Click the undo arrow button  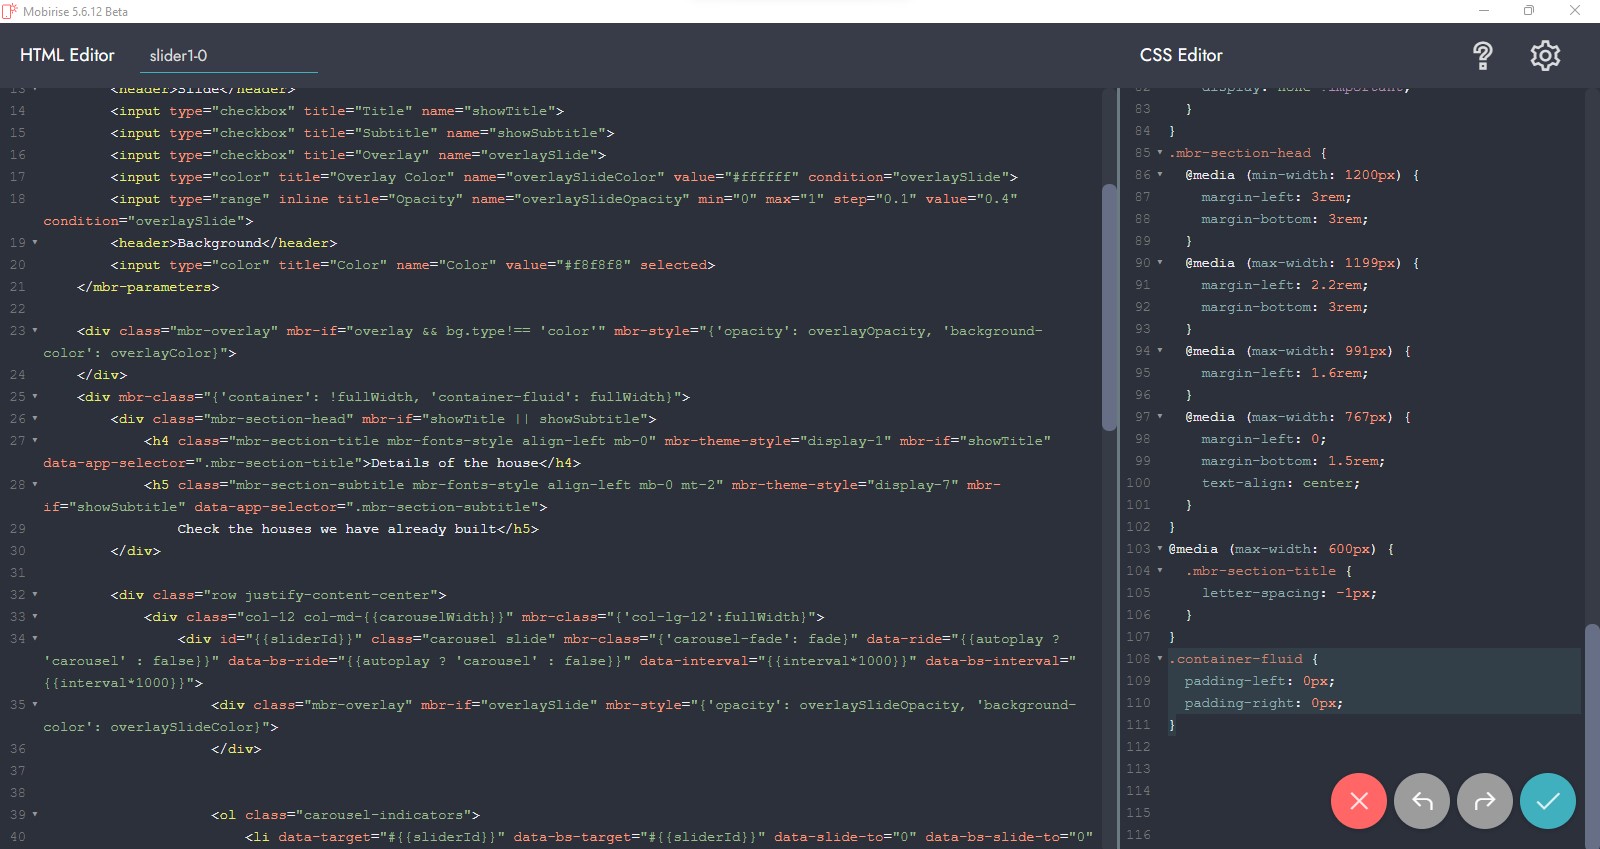[x=1421, y=801]
